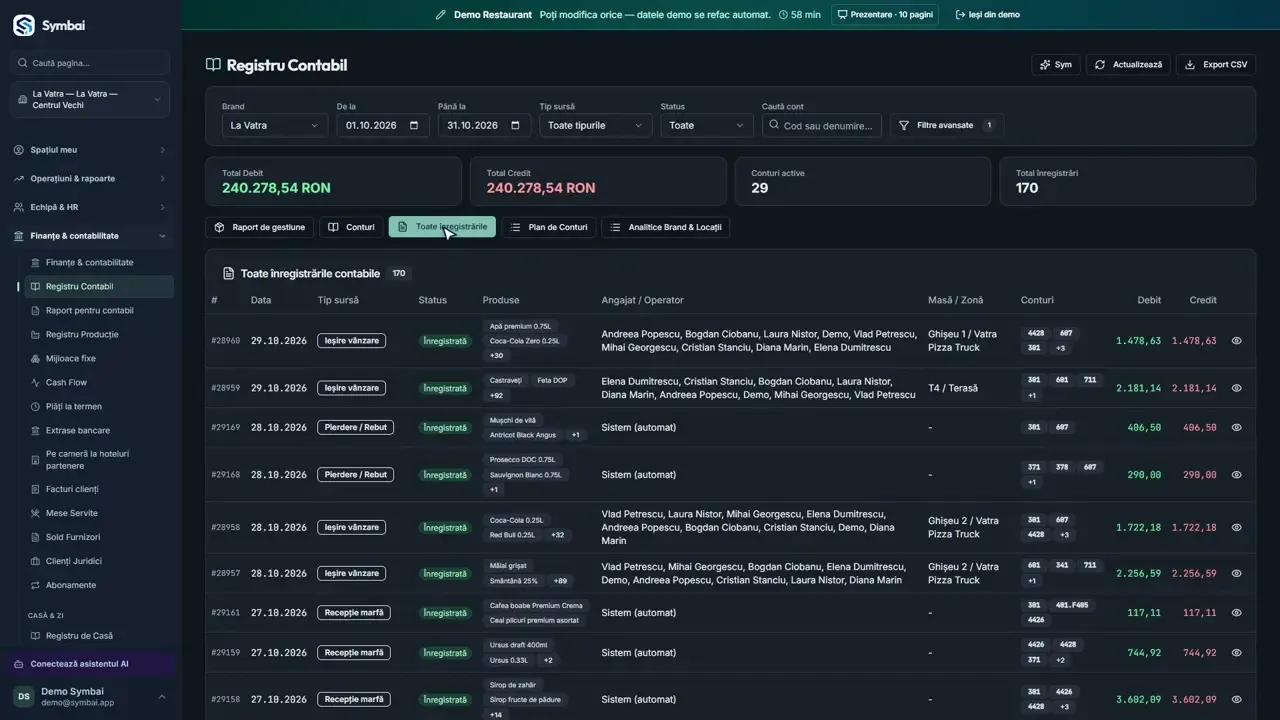Viewport: 1280px width, 720px height.
Task: Switch to Plan de Conturi tab
Action: 549,227
